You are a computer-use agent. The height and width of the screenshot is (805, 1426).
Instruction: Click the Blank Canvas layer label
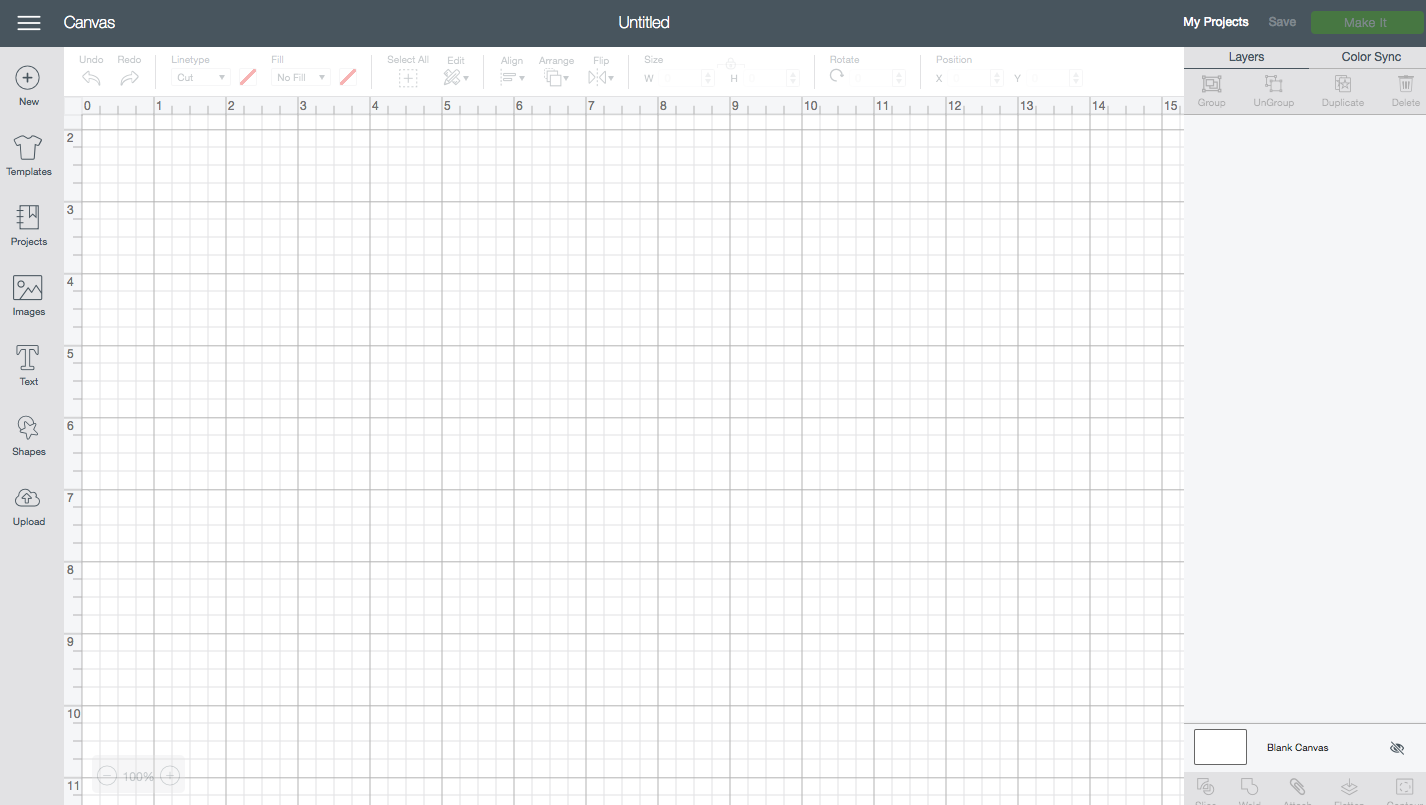1297,748
